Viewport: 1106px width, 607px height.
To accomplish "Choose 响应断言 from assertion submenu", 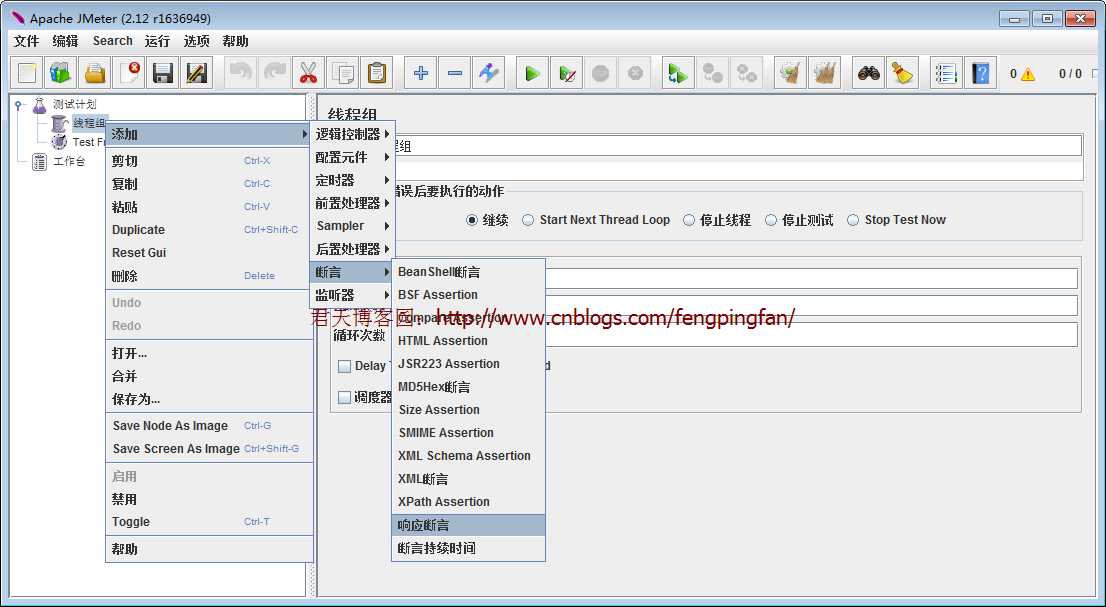I will pyautogui.click(x=468, y=525).
